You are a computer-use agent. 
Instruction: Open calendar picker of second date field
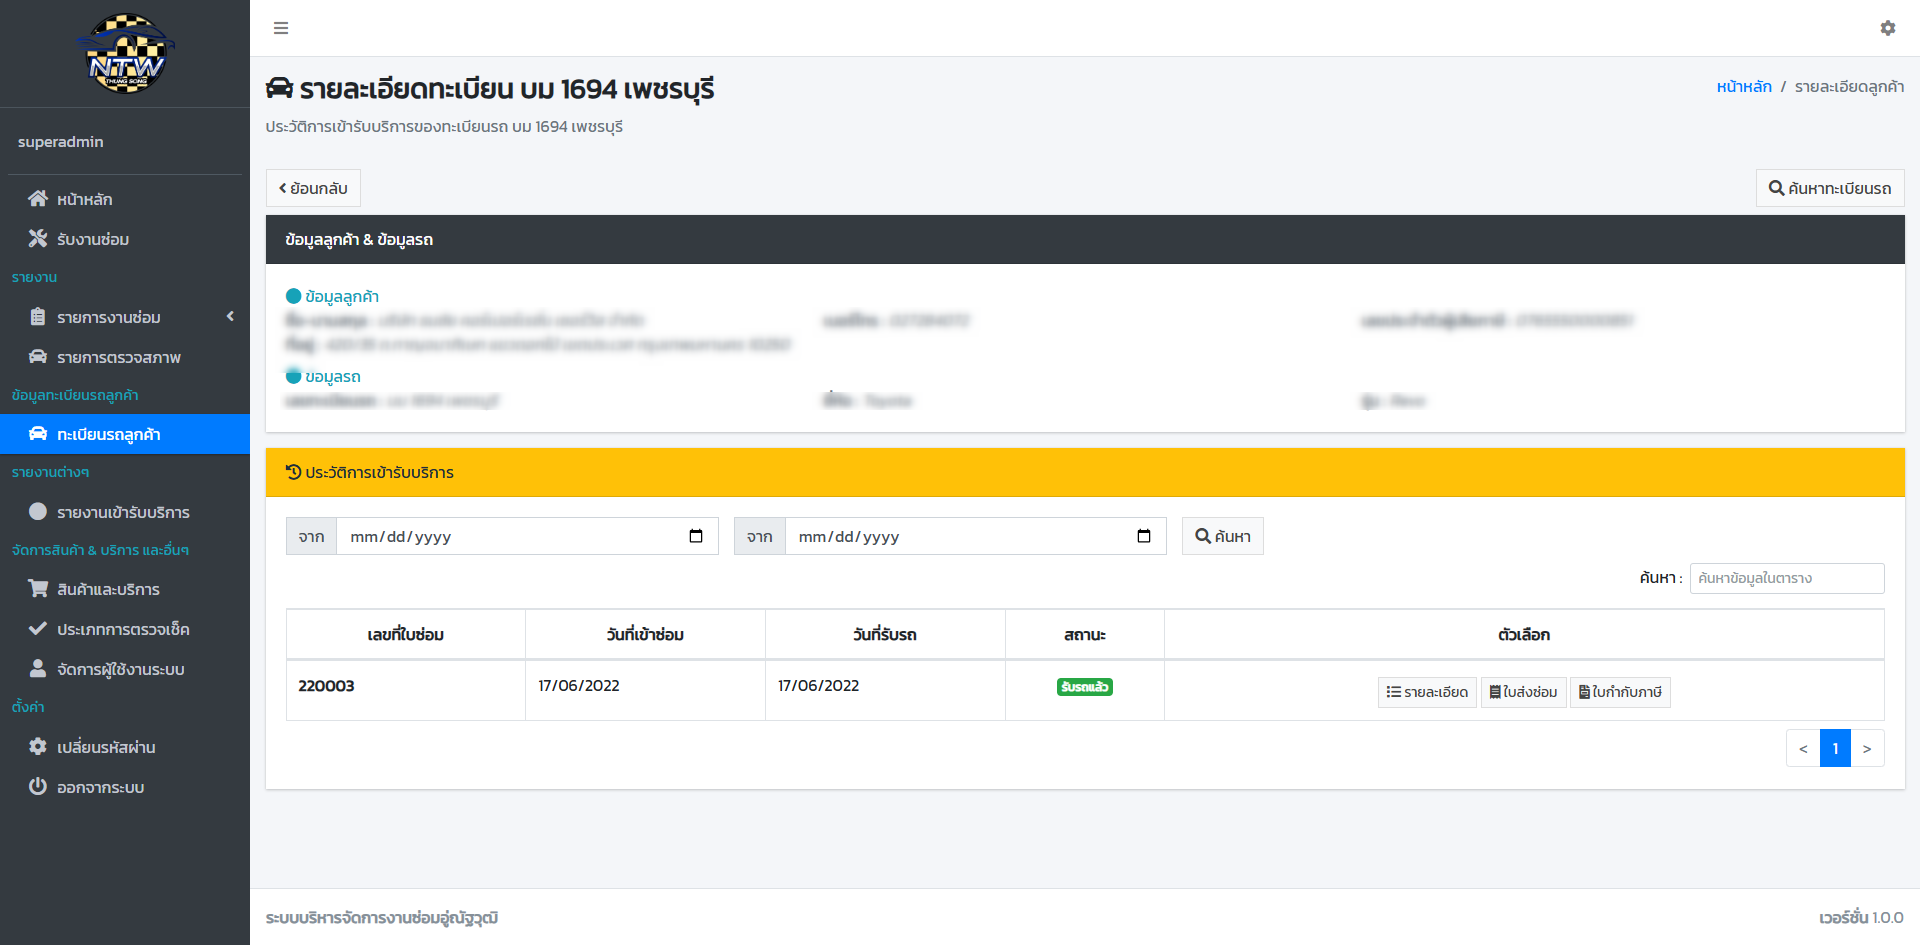(1144, 536)
